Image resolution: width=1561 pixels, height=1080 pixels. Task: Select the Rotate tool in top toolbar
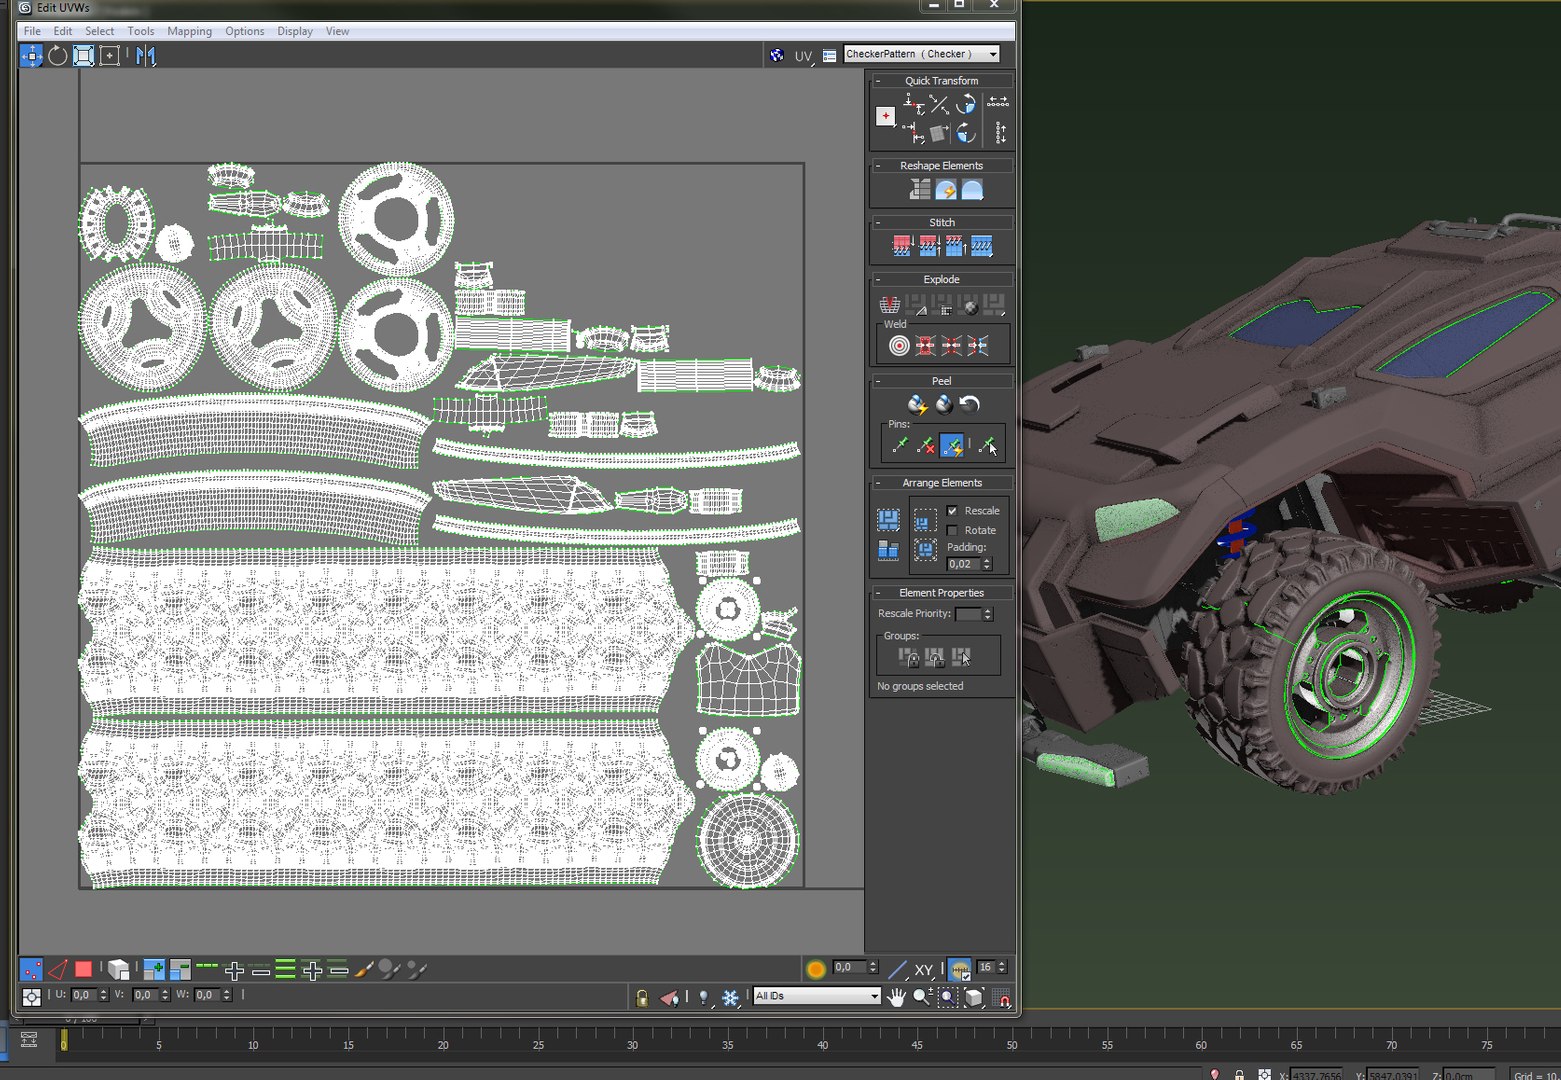[58, 56]
